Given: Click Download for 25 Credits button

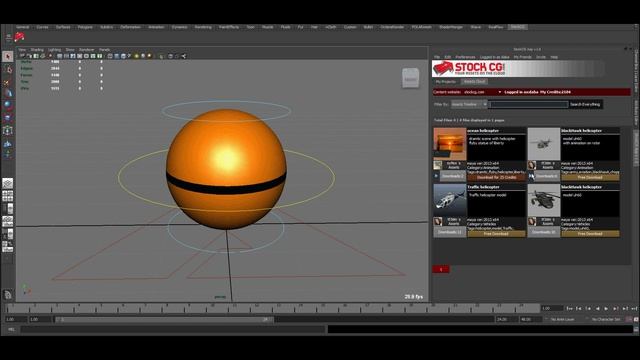Looking at the screenshot, I should tap(496, 178).
